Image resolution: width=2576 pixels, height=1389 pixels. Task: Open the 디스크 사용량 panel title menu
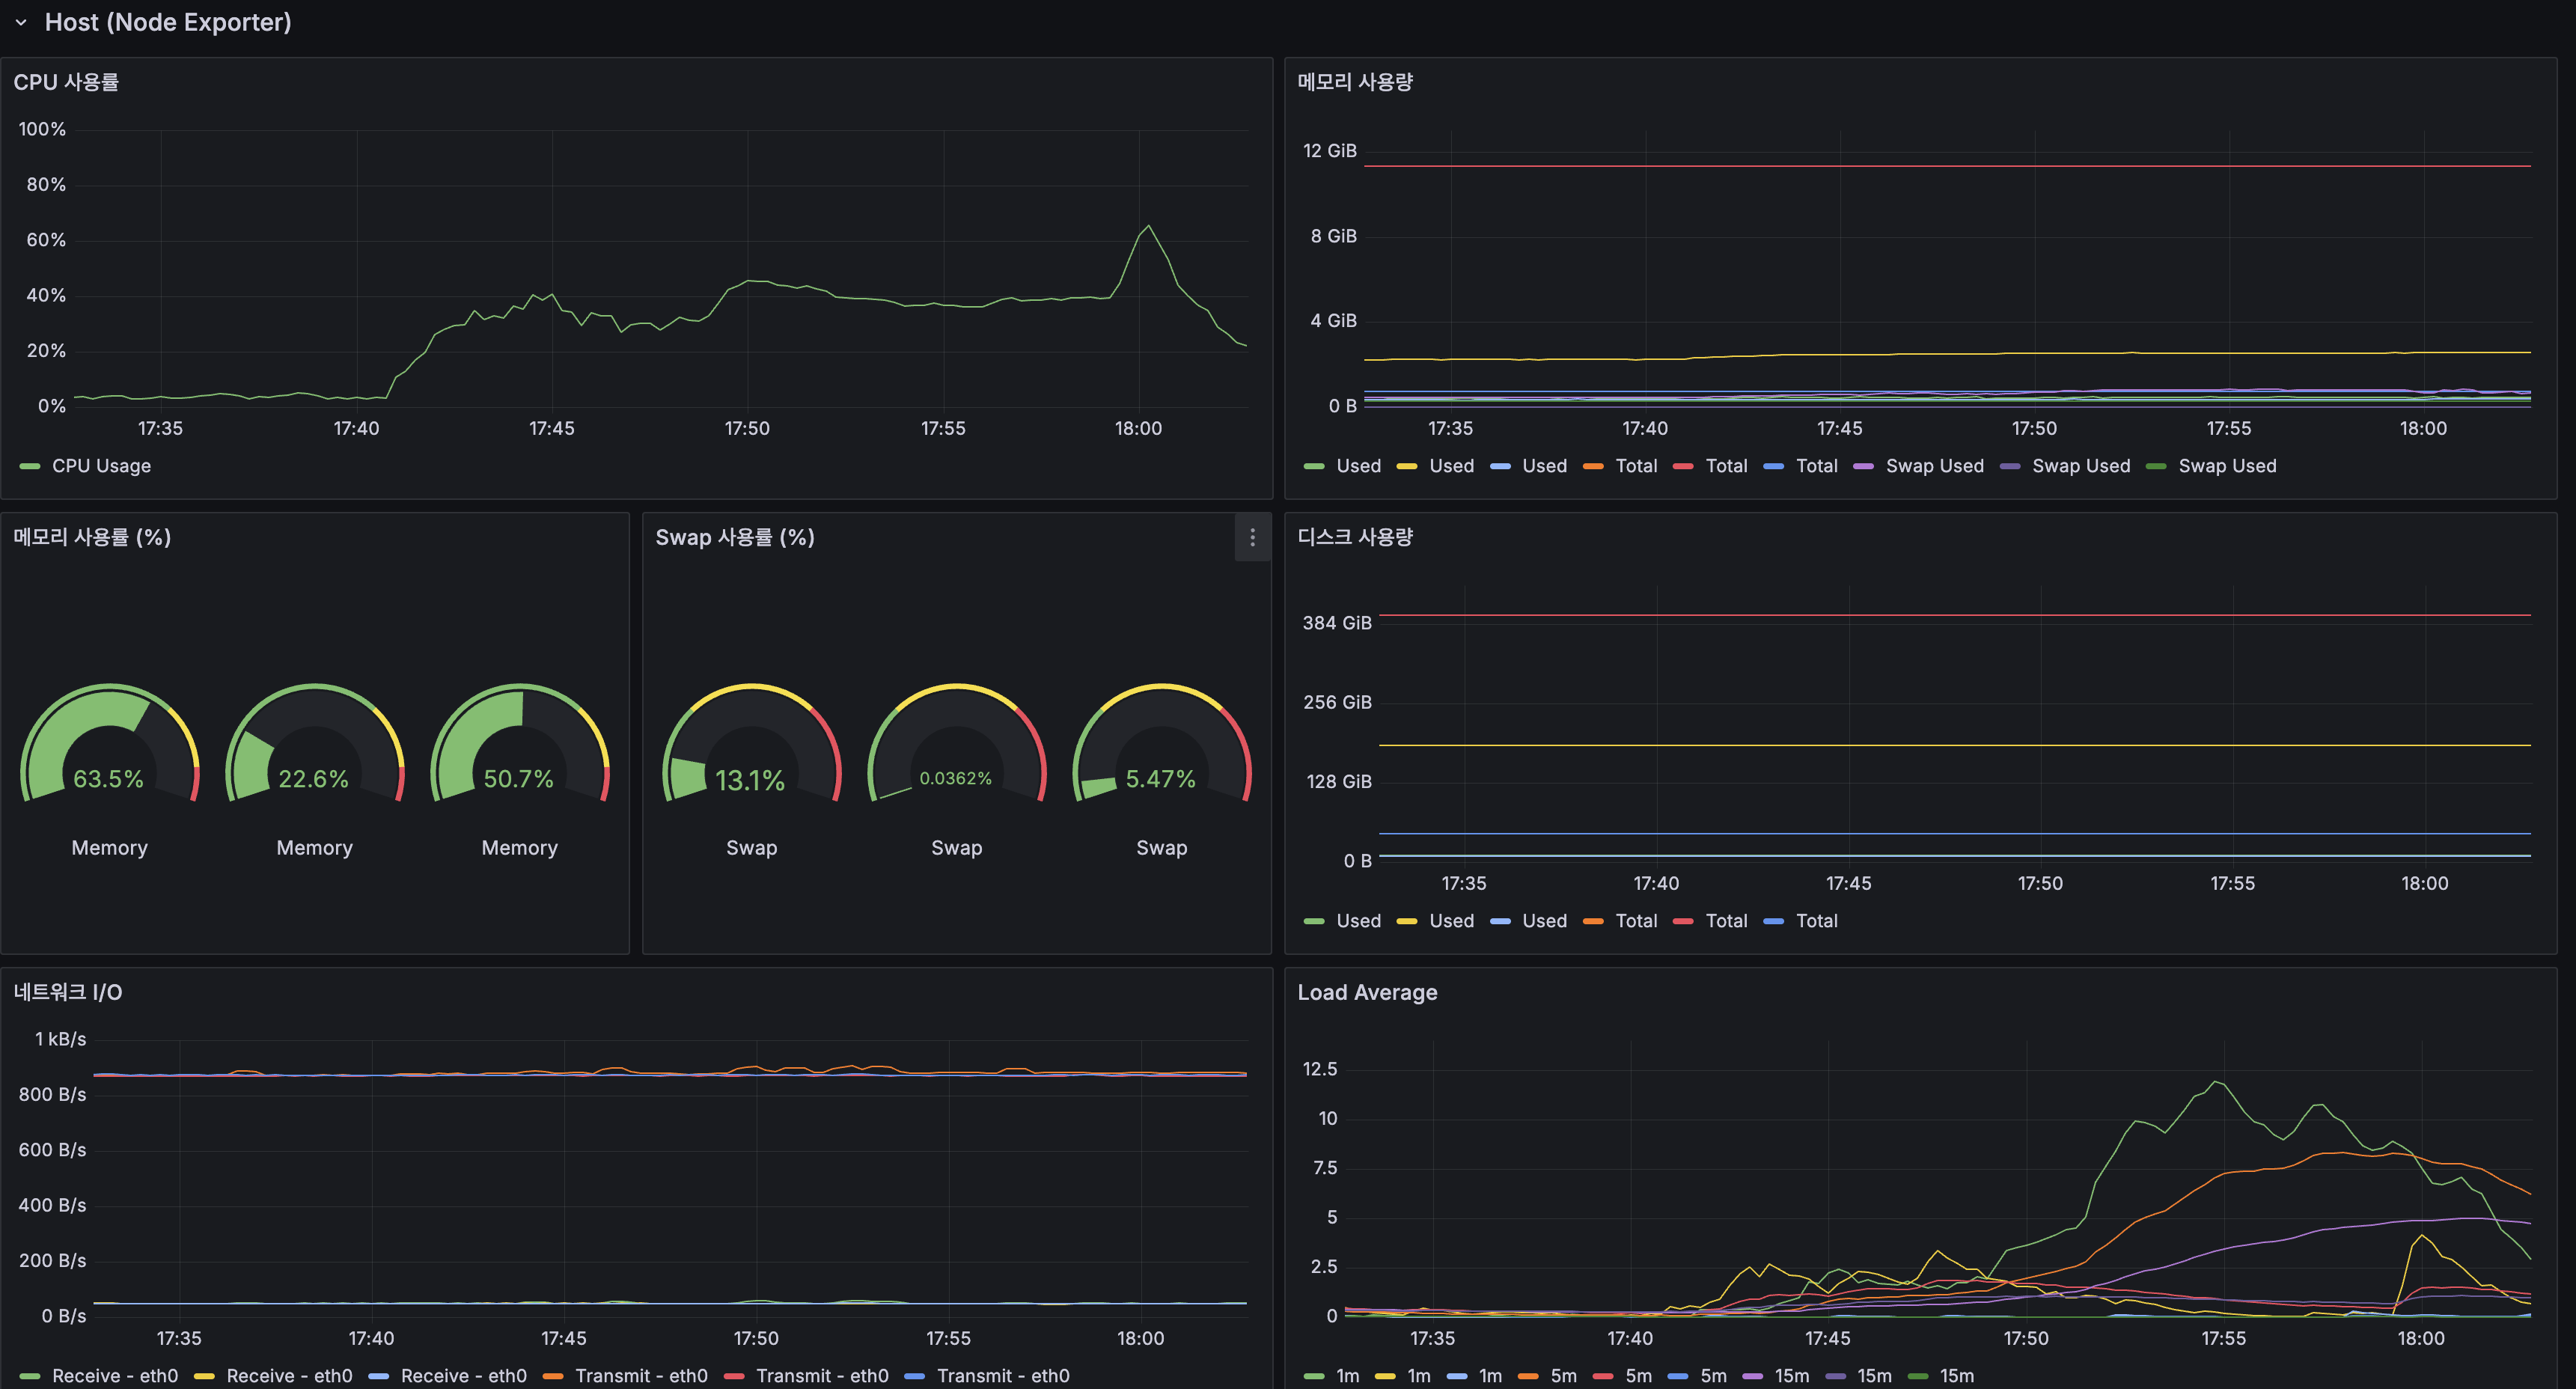tap(1355, 537)
